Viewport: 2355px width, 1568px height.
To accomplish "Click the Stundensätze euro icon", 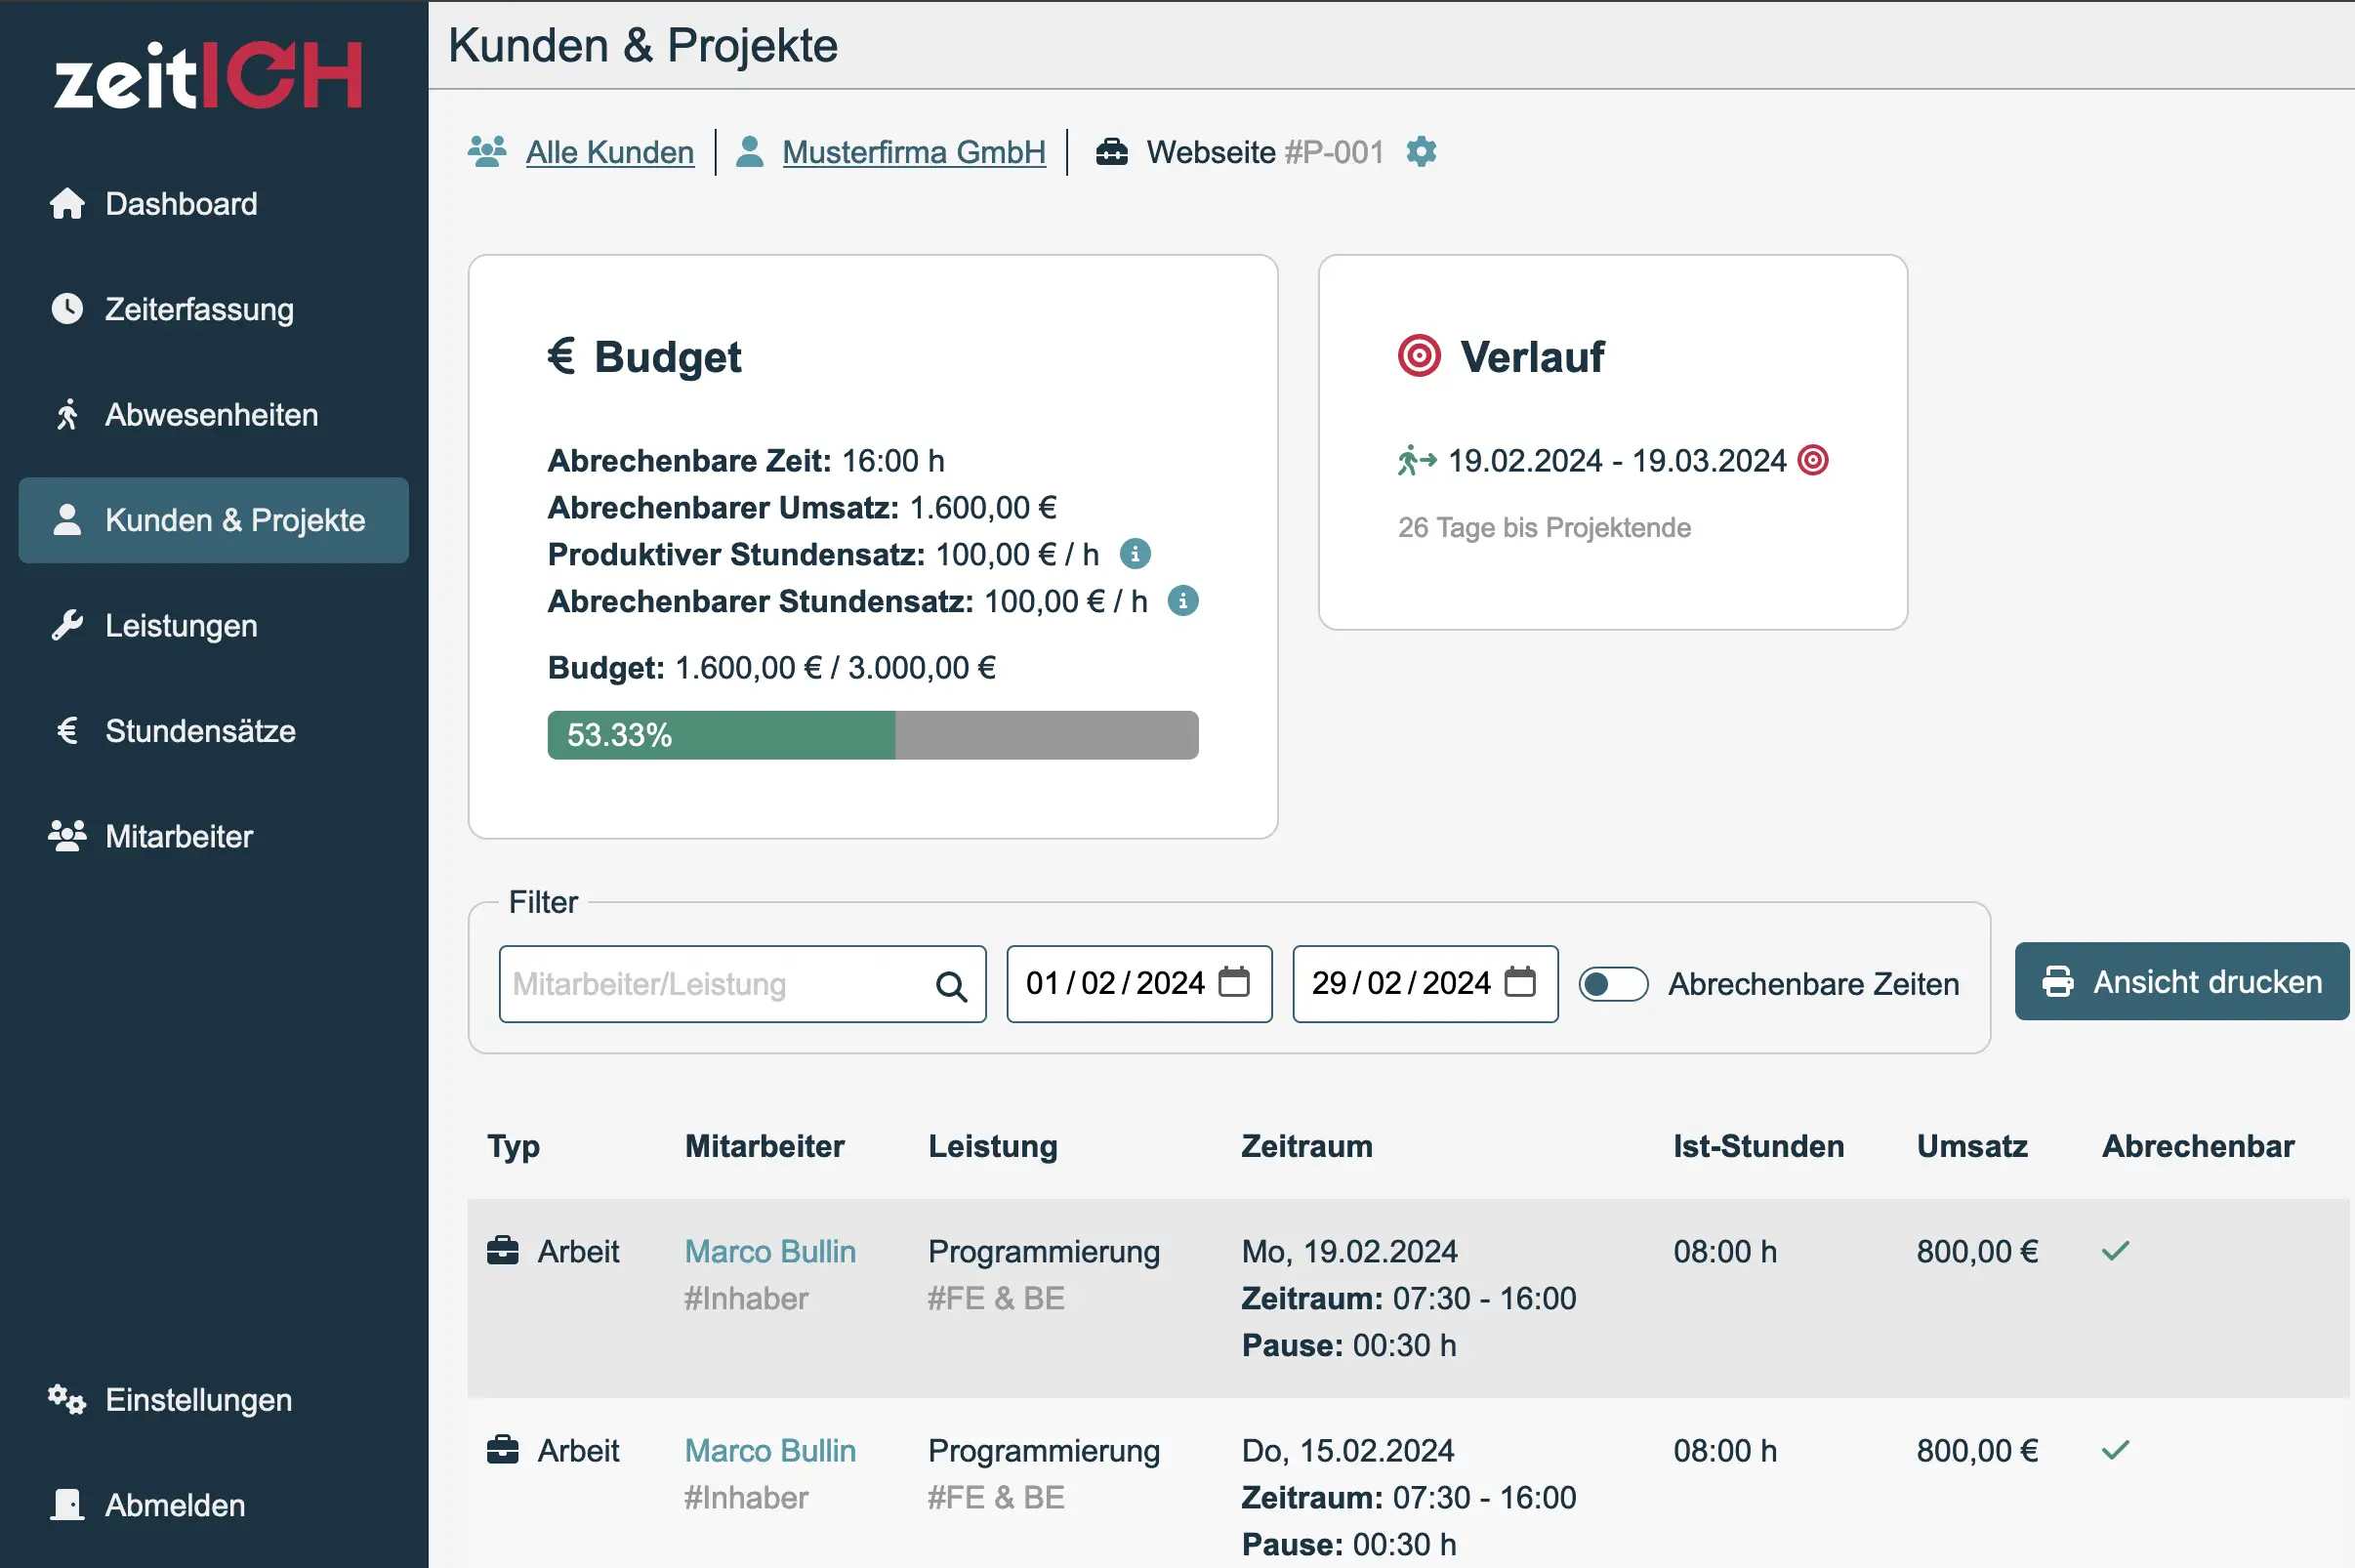I will tap(67, 731).
